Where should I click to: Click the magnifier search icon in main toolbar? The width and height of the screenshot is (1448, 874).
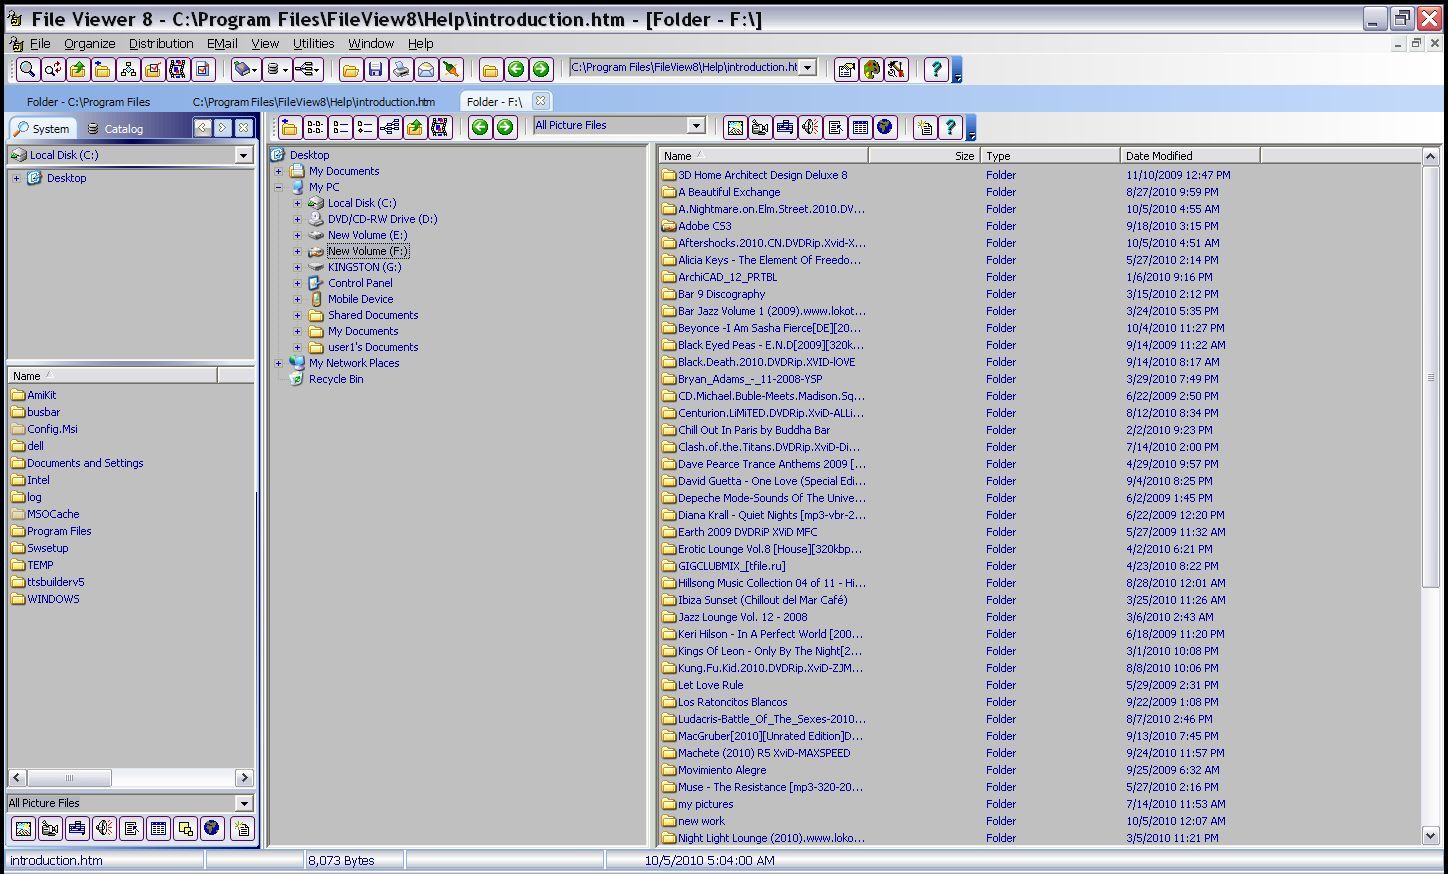[x=27, y=69]
